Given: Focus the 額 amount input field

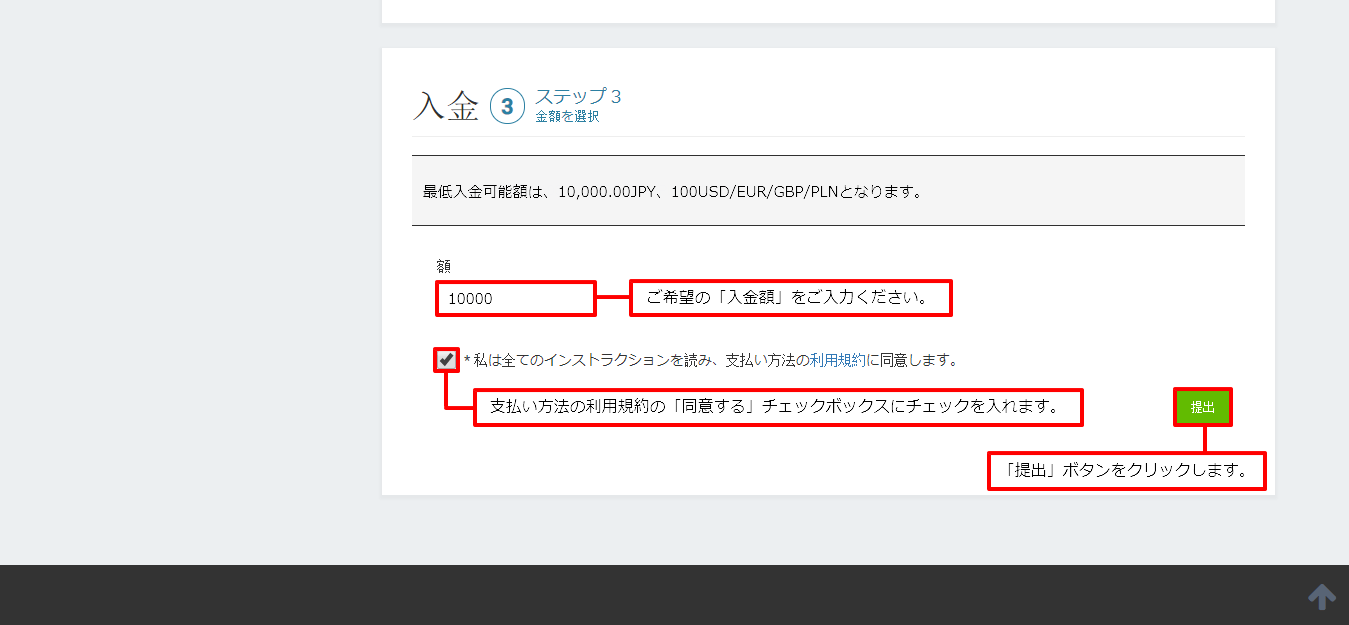Looking at the screenshot, I should [516, 299].
